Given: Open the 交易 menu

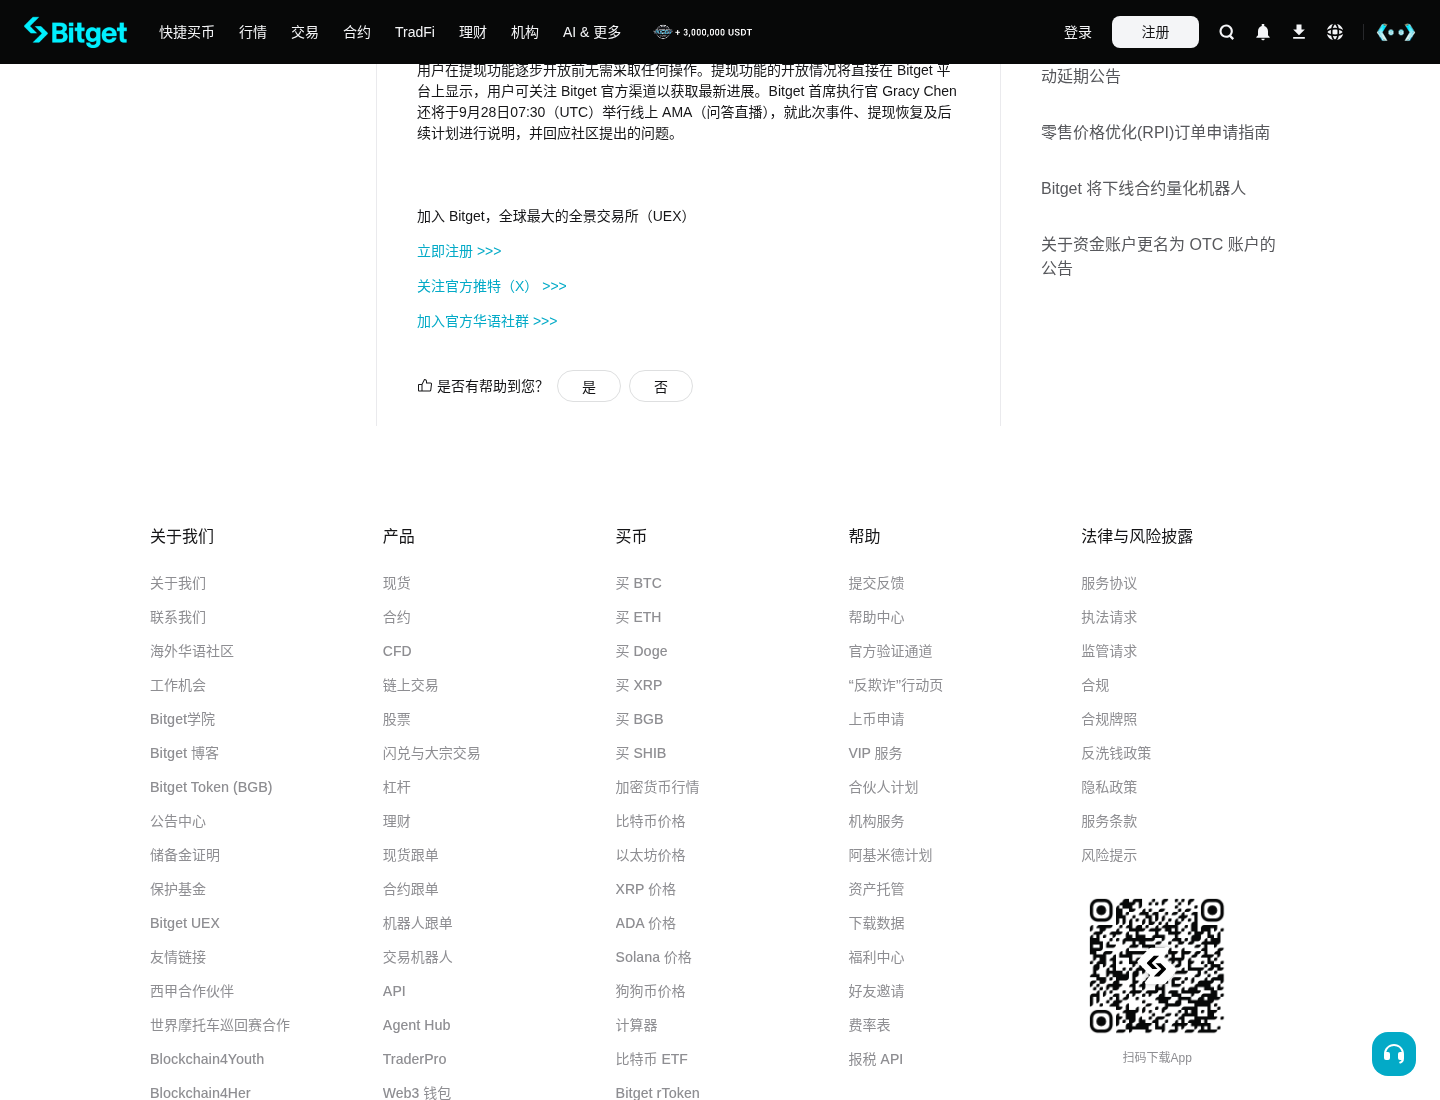Looking at the screenshot, I should [305, 32].
